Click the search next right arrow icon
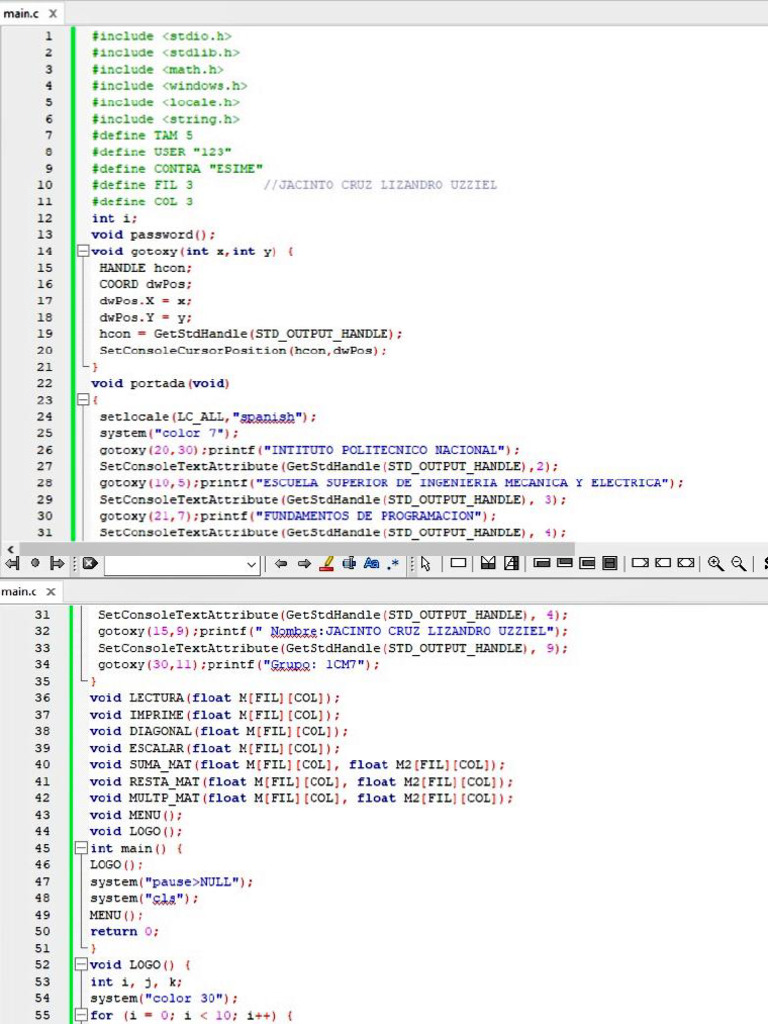The width and height of the screenshot is (768, 1024). point(303,564)
